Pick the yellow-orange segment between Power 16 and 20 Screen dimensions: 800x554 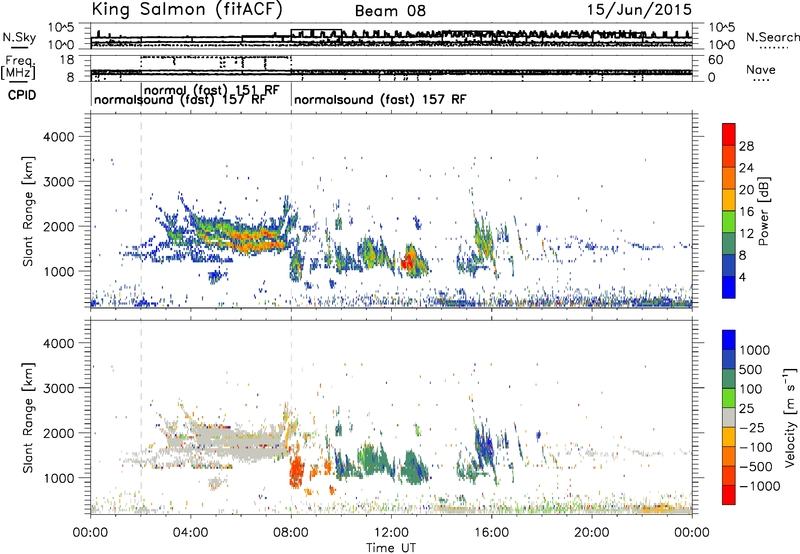coord(729,199)
